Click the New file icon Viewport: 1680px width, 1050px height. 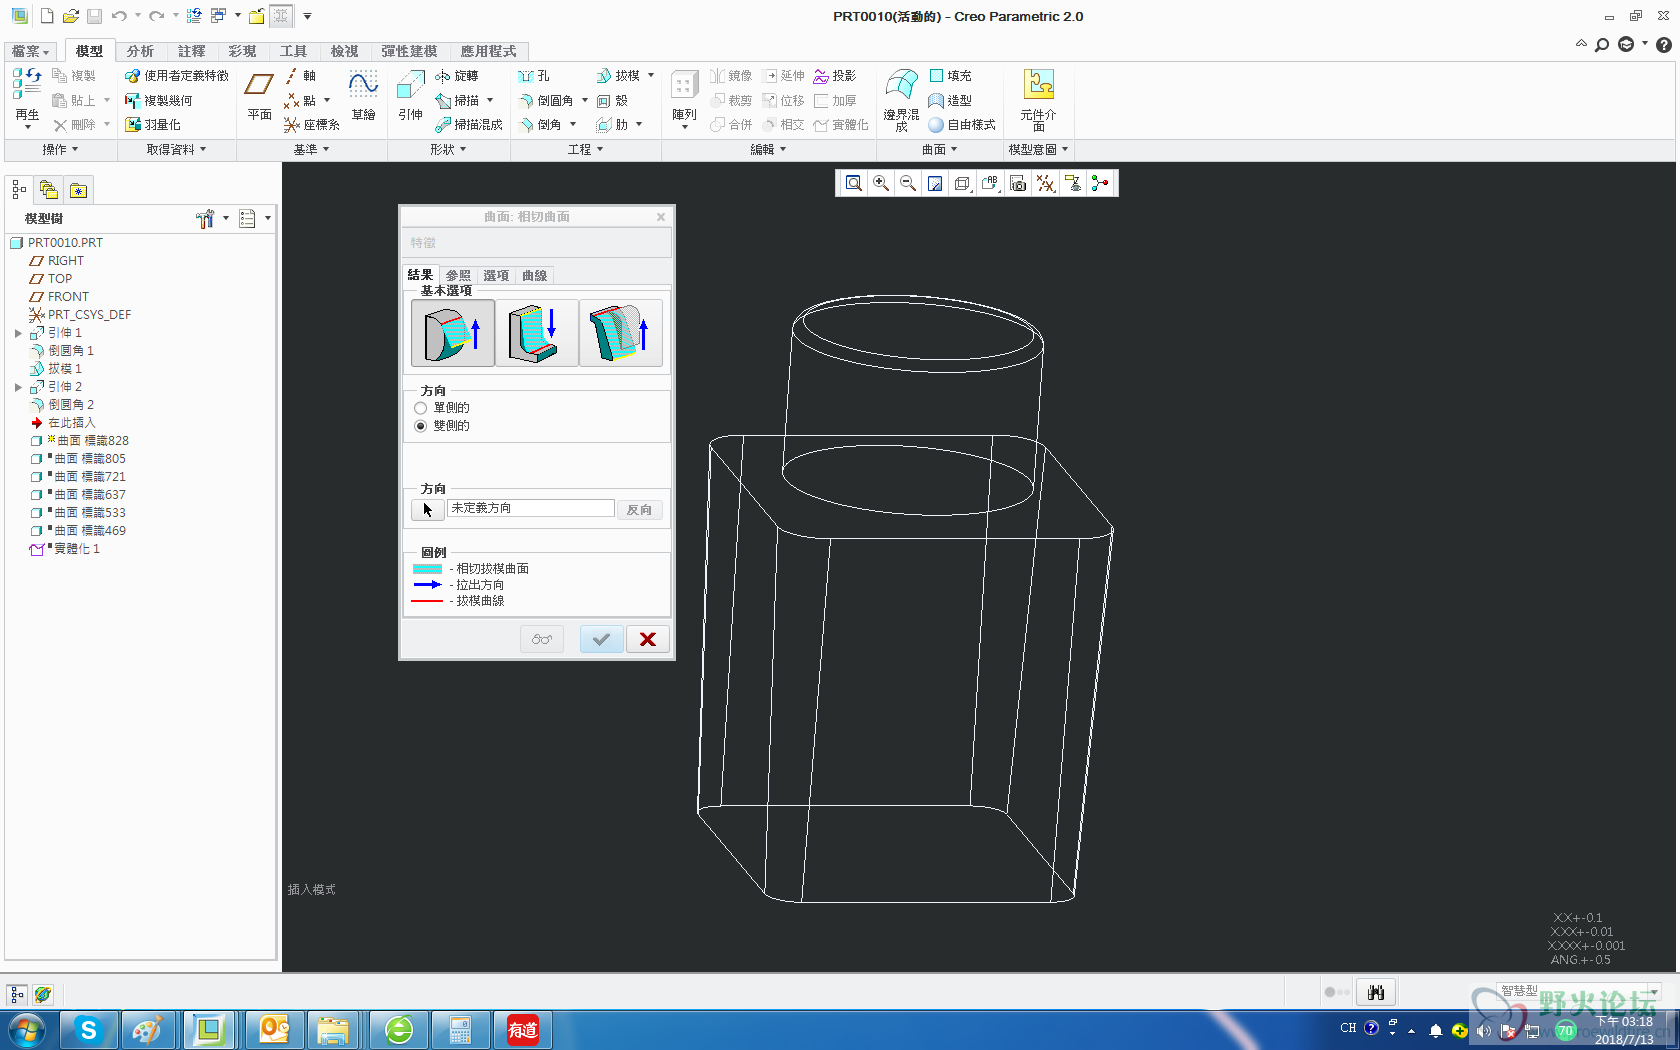(x=46, y=16)
